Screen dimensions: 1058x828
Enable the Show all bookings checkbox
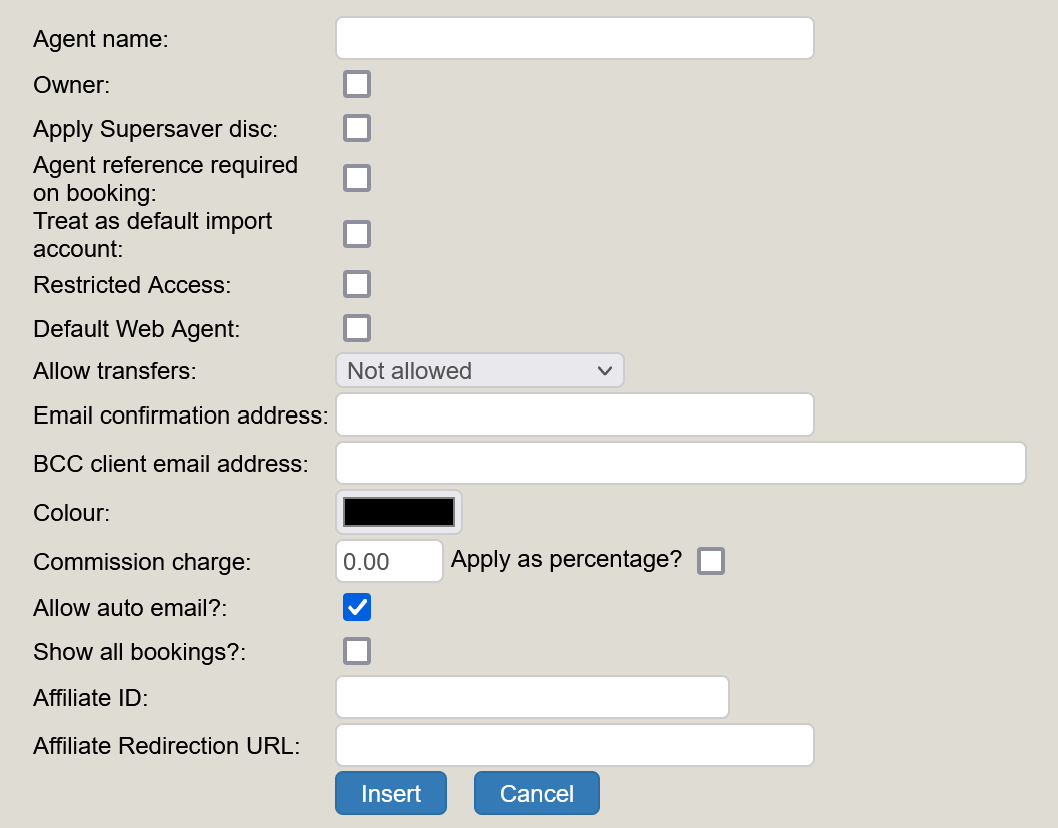pos(357,651)
